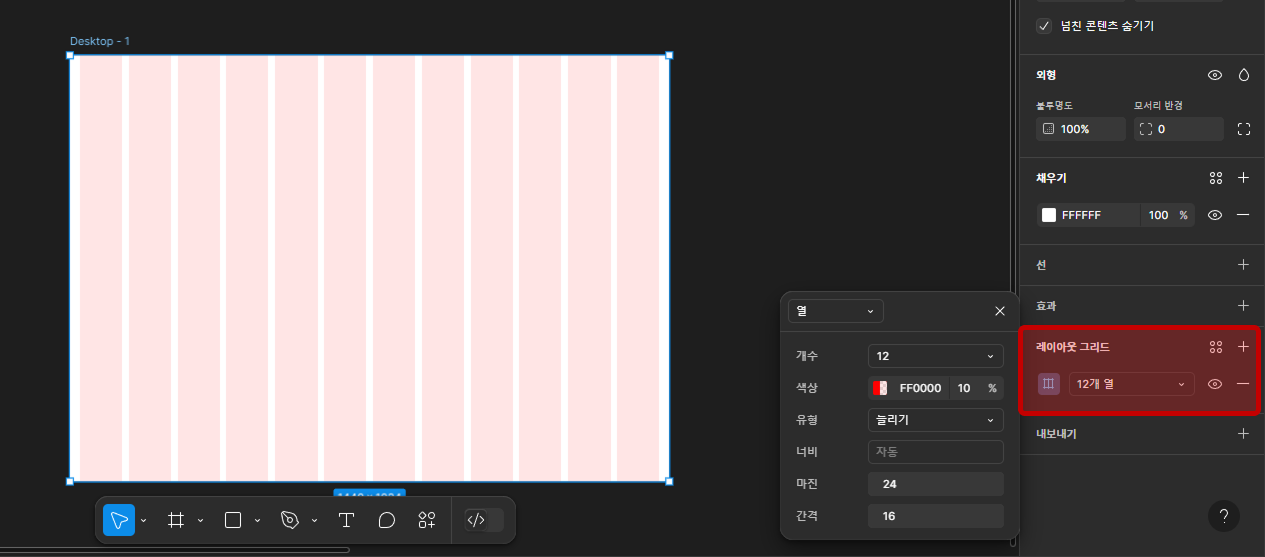
Task: Click the 모서리 반경 value field
Action: pyautogui.click(x=1179, y=129)
